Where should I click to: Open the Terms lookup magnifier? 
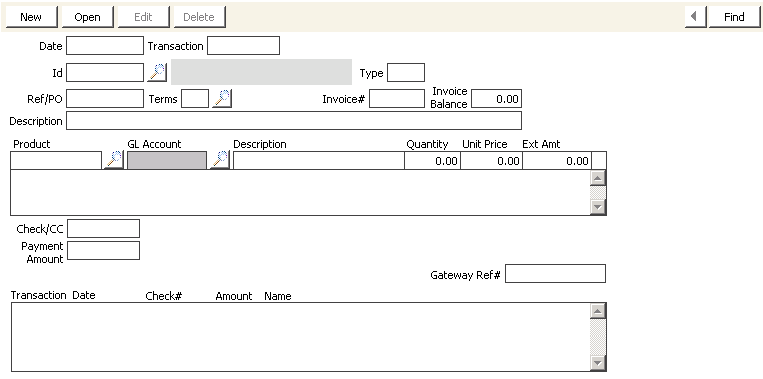coord(222,98)
